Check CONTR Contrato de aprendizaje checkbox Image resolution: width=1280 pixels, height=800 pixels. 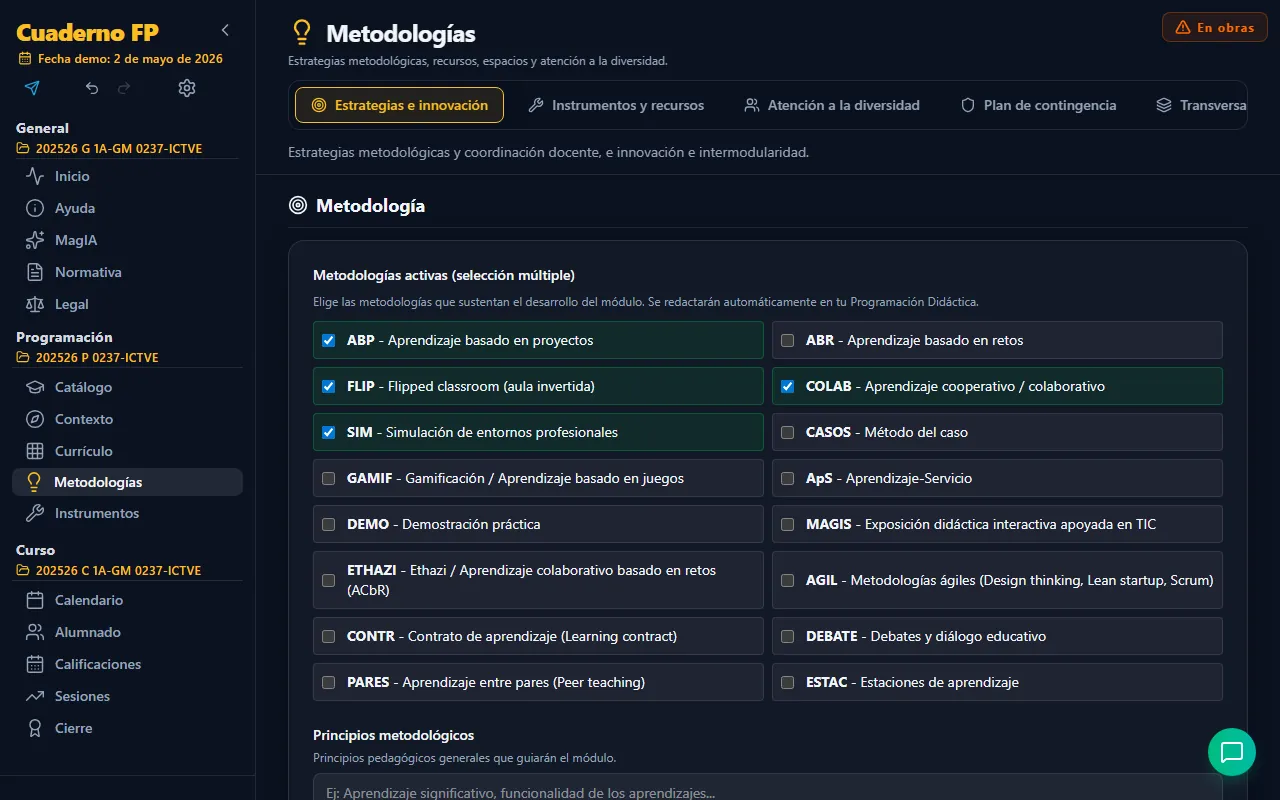[x=328, y=636]
